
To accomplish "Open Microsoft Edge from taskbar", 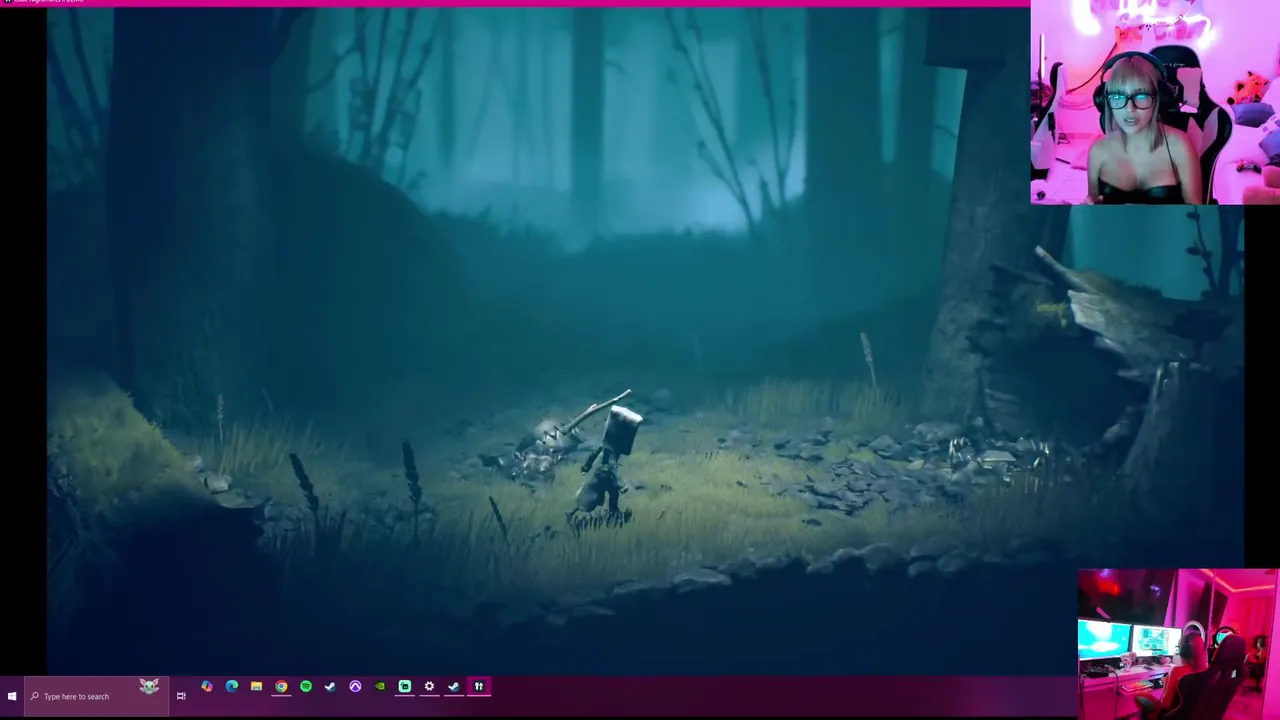I will pyautogui.click(x=232, y=686).
